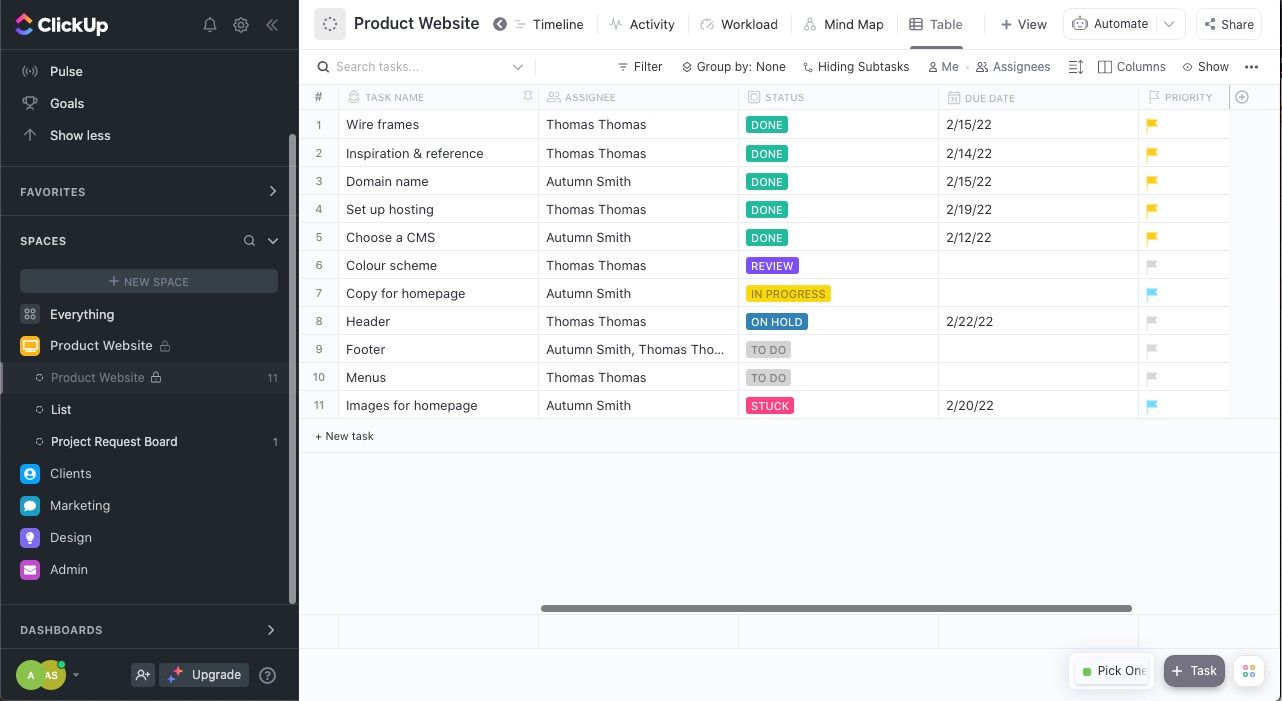
Task: Click the Priority column header
Action: tap(1180, 97)
